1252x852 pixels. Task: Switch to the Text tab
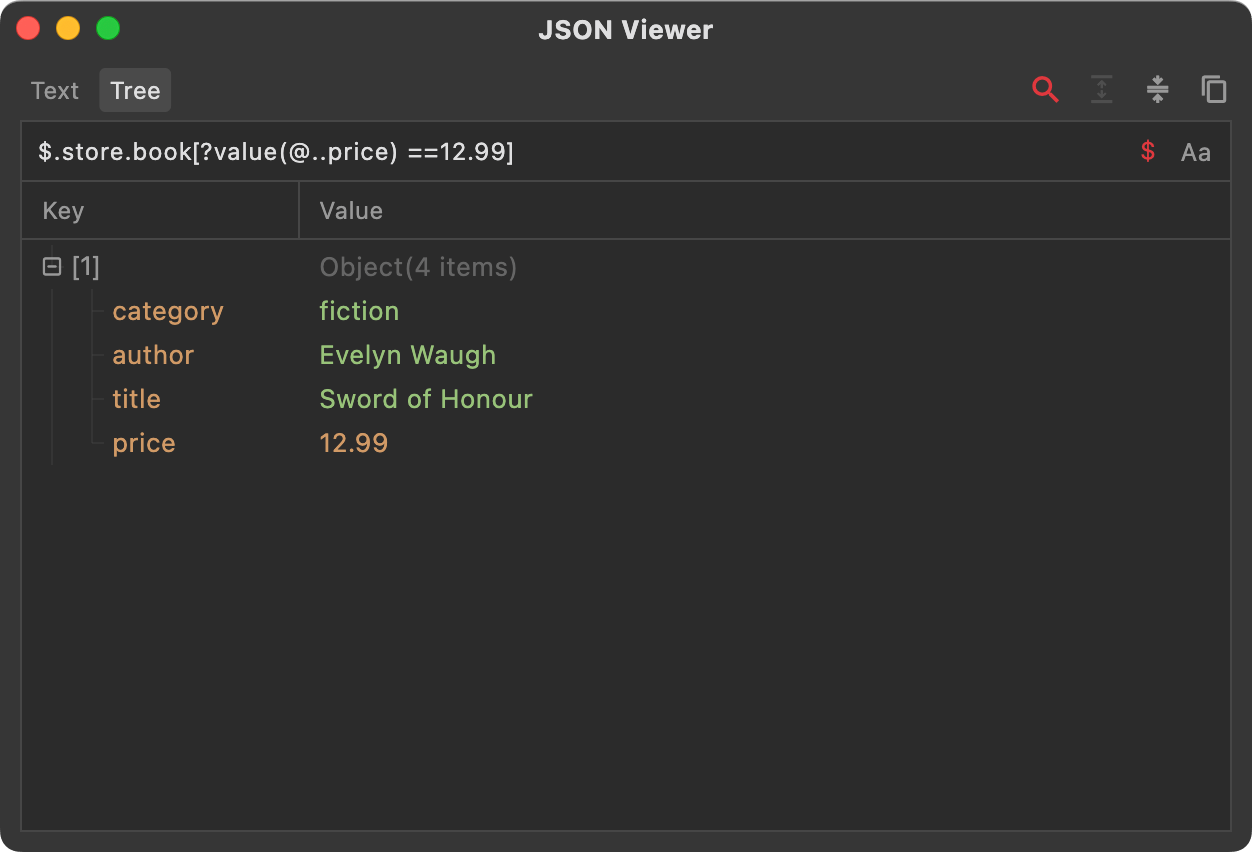click(55, 91)
